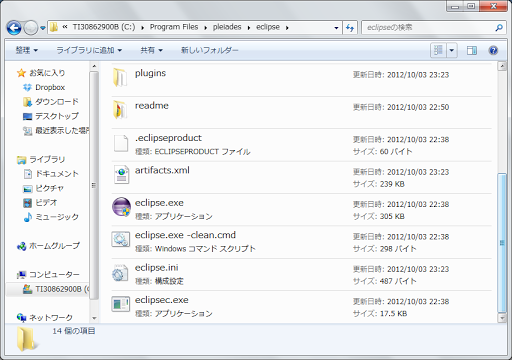Open the address bar history dropdown
Screen dimensions: 512x360
[x=336, y=28]
